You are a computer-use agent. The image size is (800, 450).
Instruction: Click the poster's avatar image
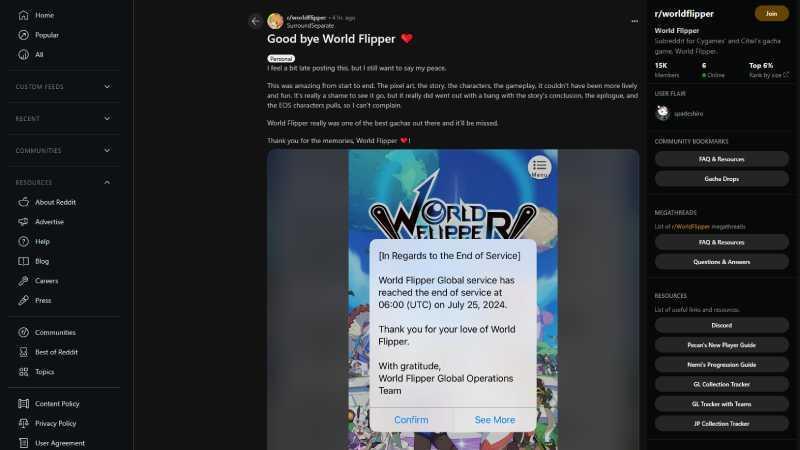tap(276, 21)
